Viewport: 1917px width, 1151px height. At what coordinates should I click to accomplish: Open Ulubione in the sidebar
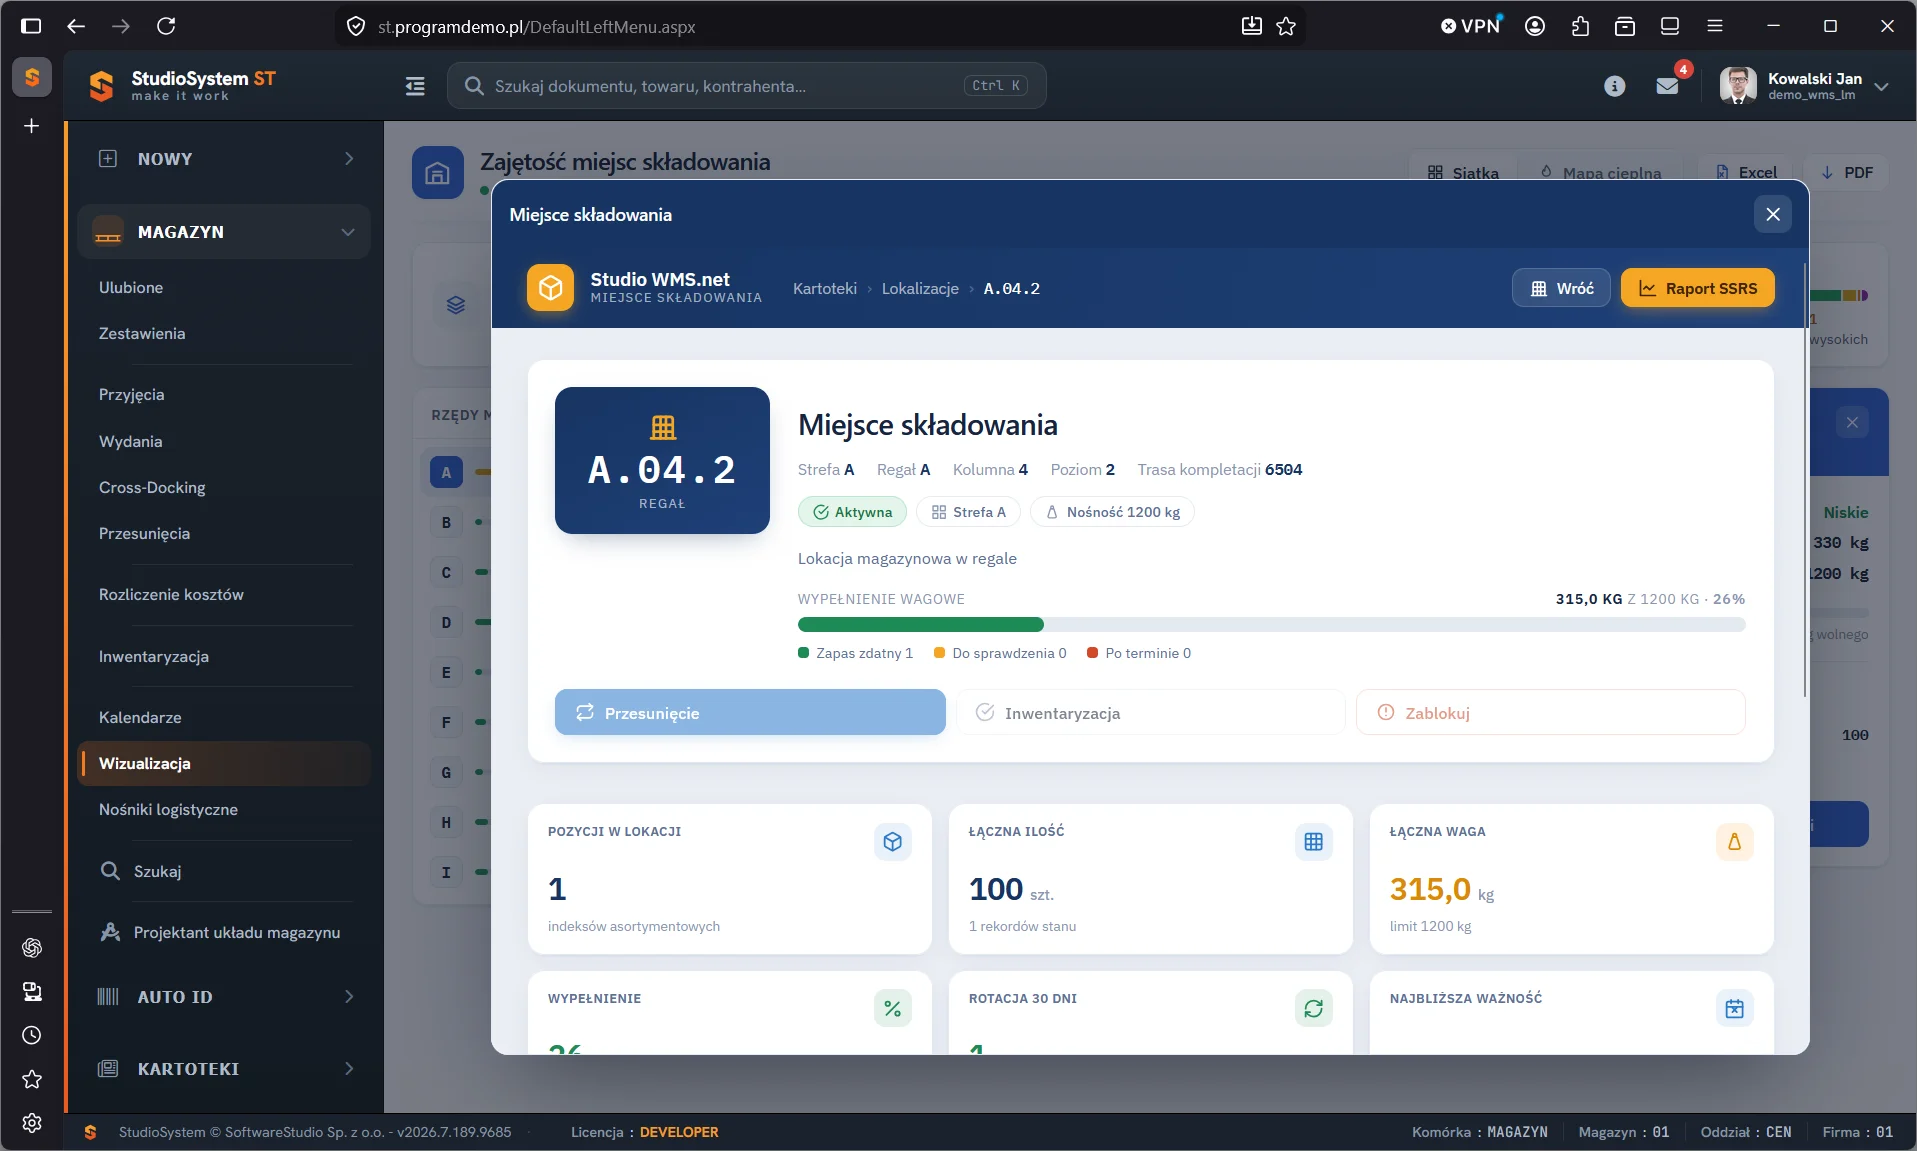click(x=130, y=287)
